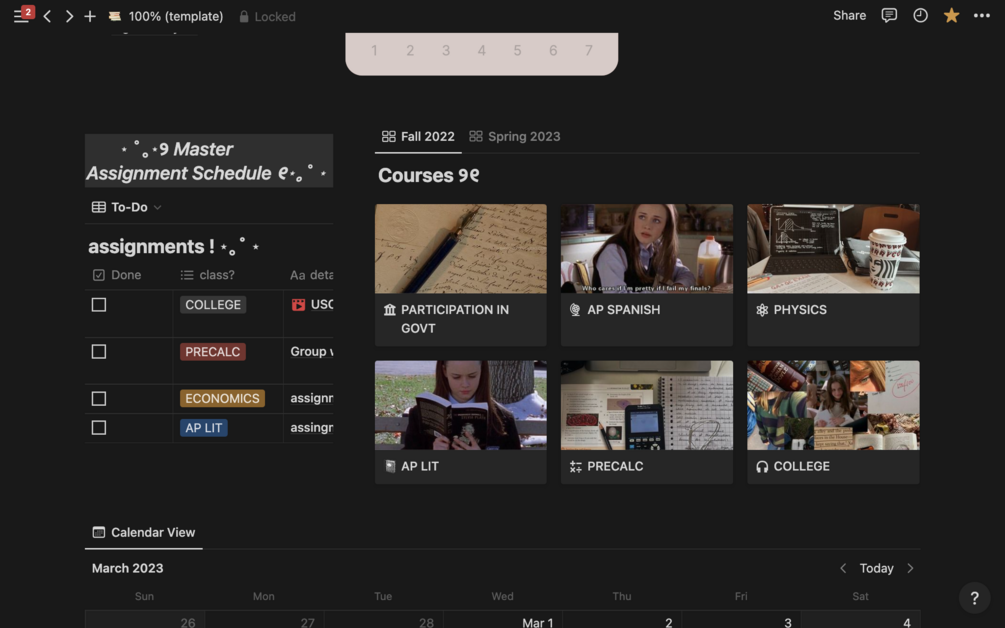Screen dimensions: 1005x628
Task: Click the COLLEGE collage thumbnail
Action: click(833, 405)
